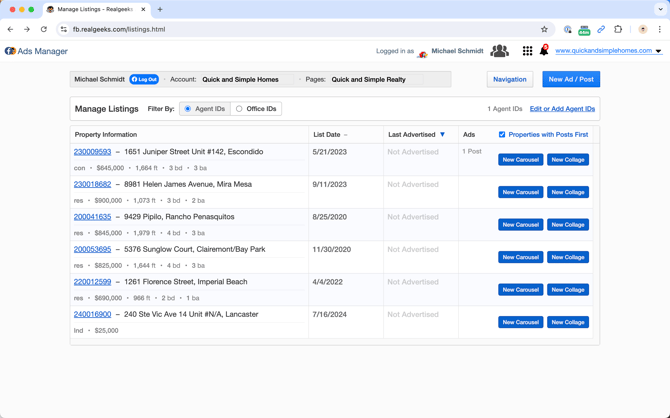670x418 pixels.
Task: Click the Facebook Log Out button
Action: 144,79
